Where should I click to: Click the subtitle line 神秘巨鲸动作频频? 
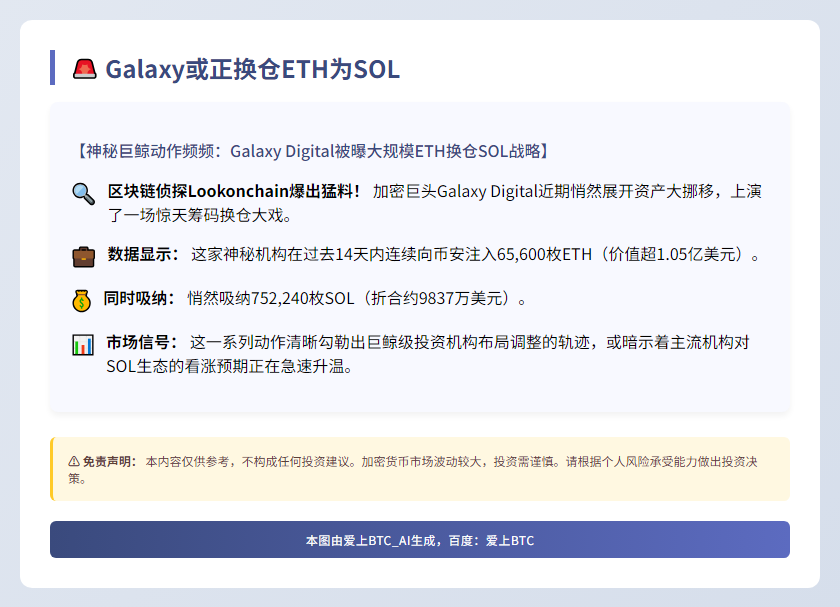(x=311, y=151)
